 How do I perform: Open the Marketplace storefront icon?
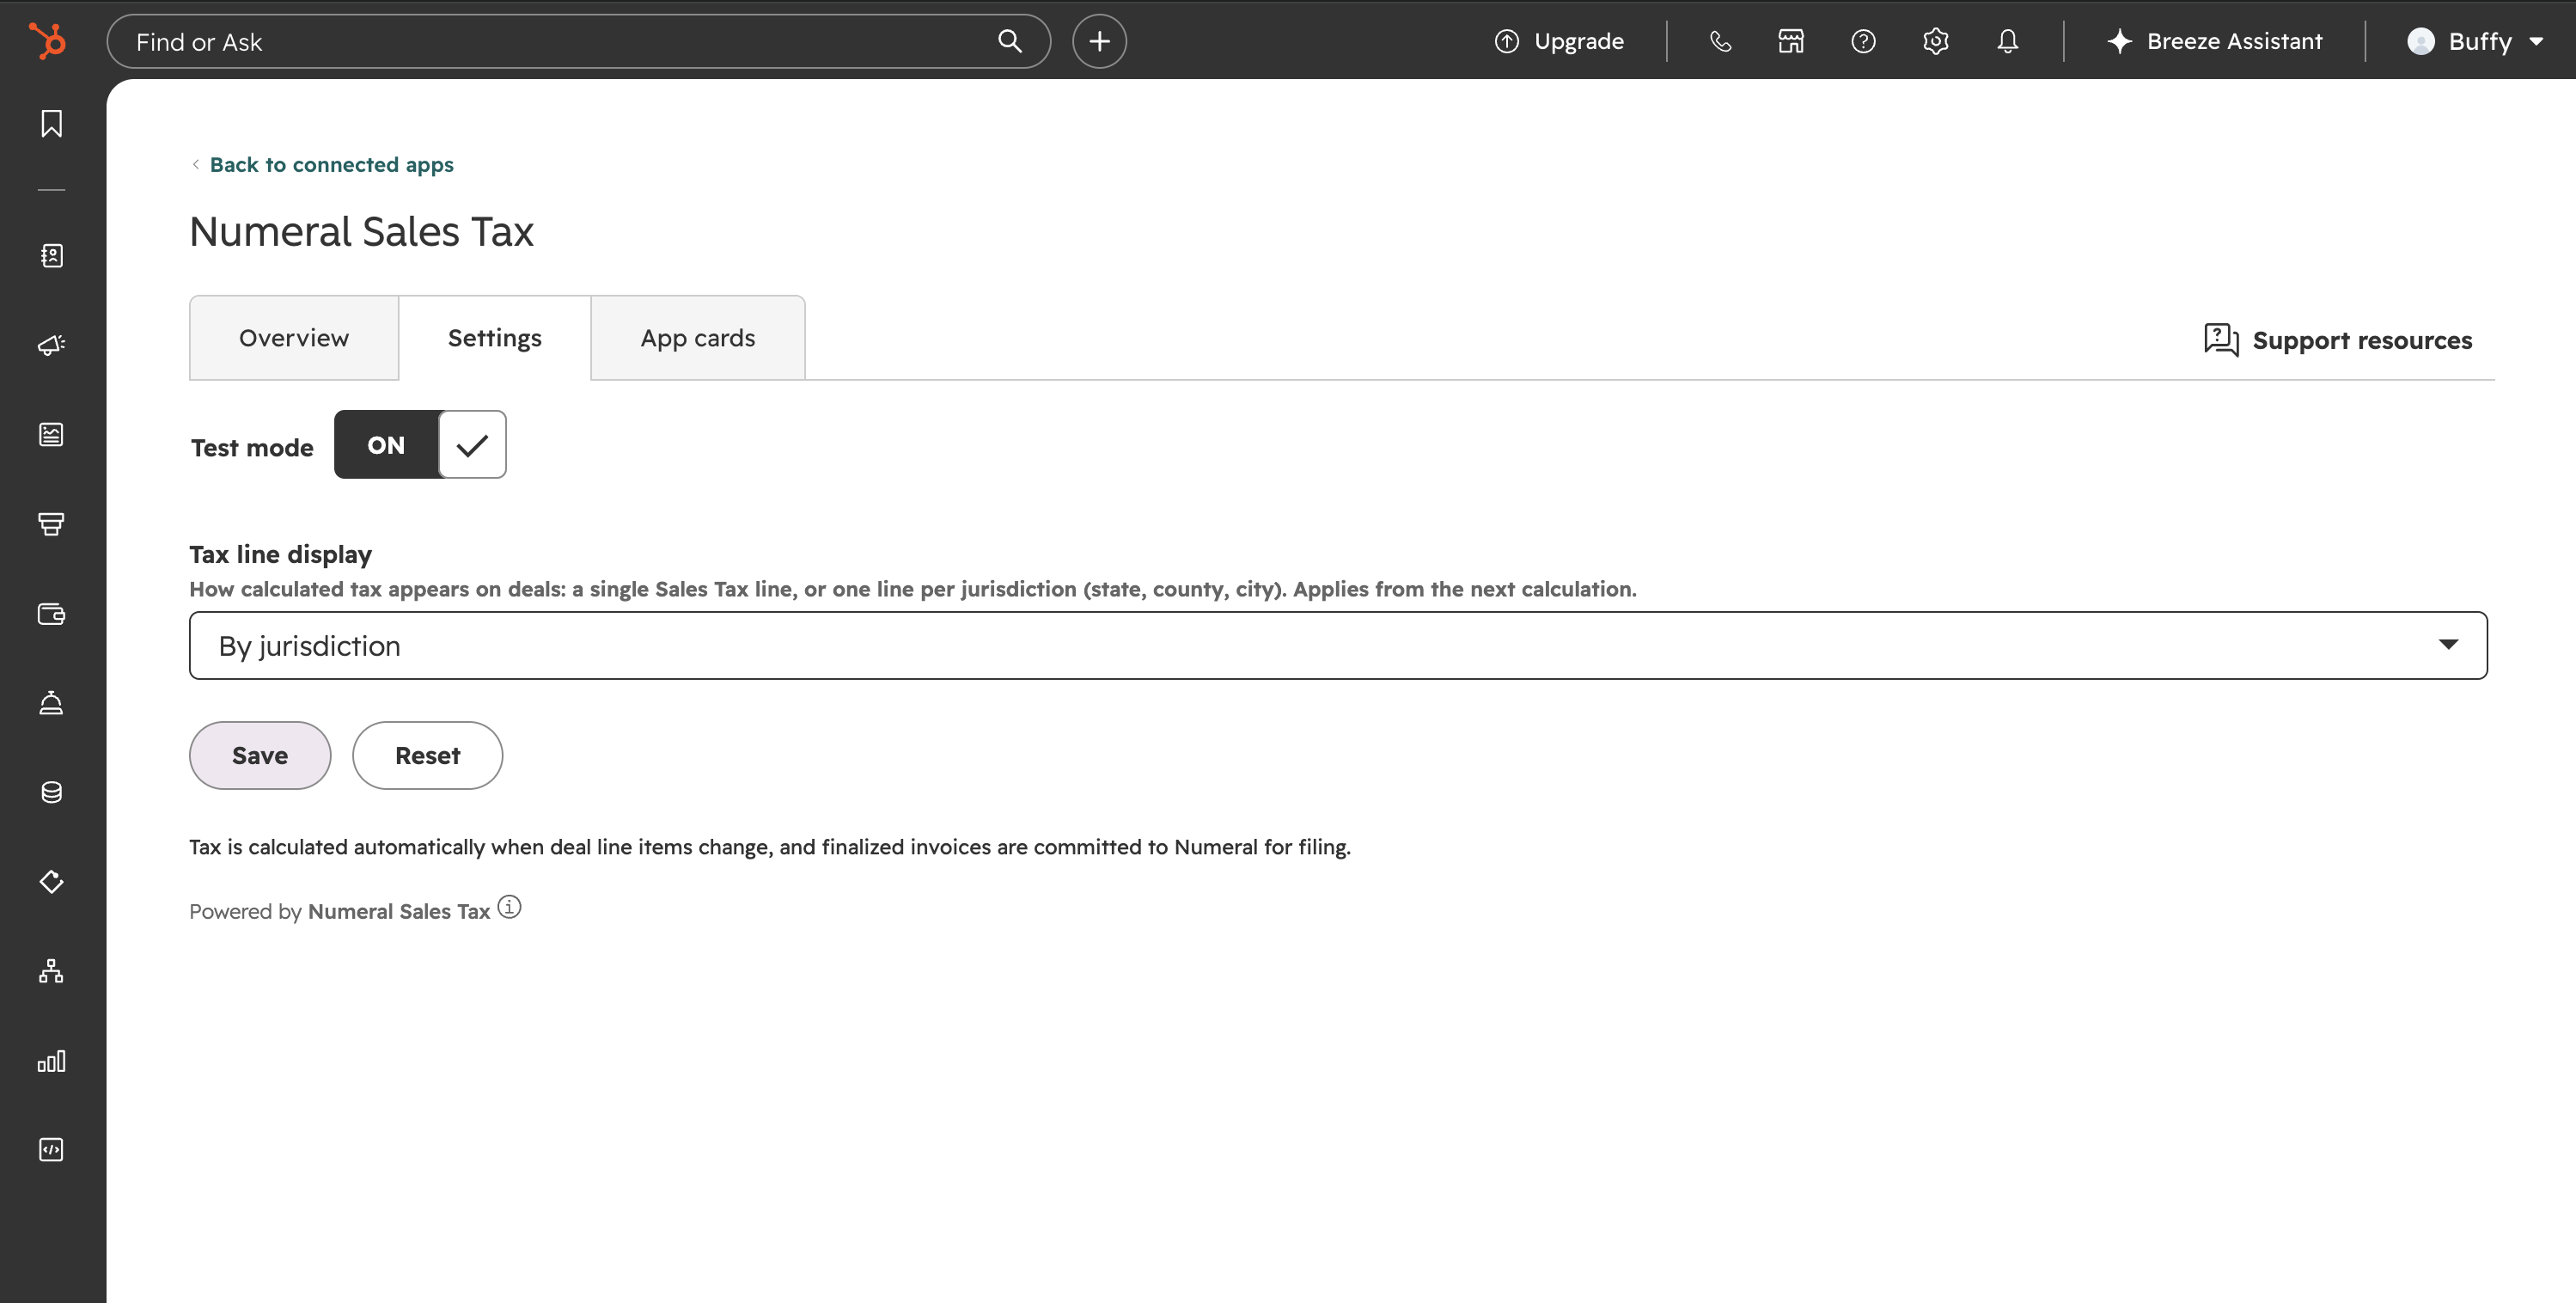point(1791,41)
